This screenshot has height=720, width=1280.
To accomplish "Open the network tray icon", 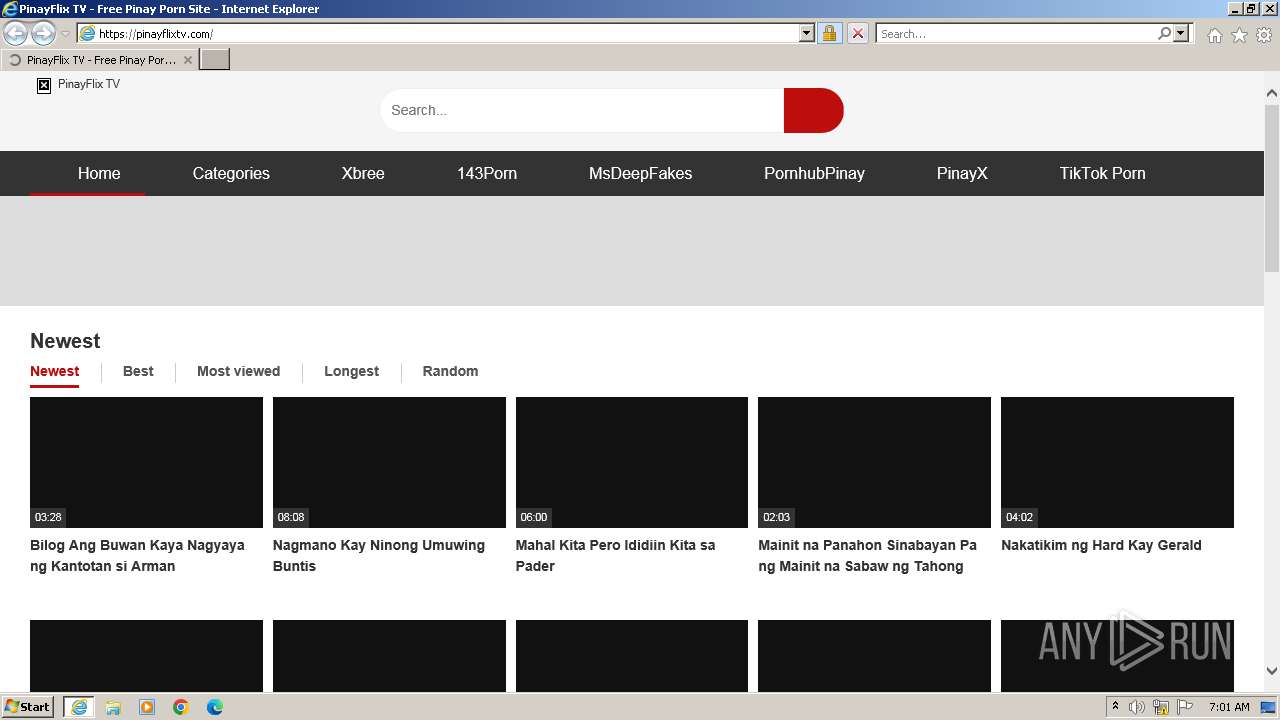I will tap(1161, 707).
